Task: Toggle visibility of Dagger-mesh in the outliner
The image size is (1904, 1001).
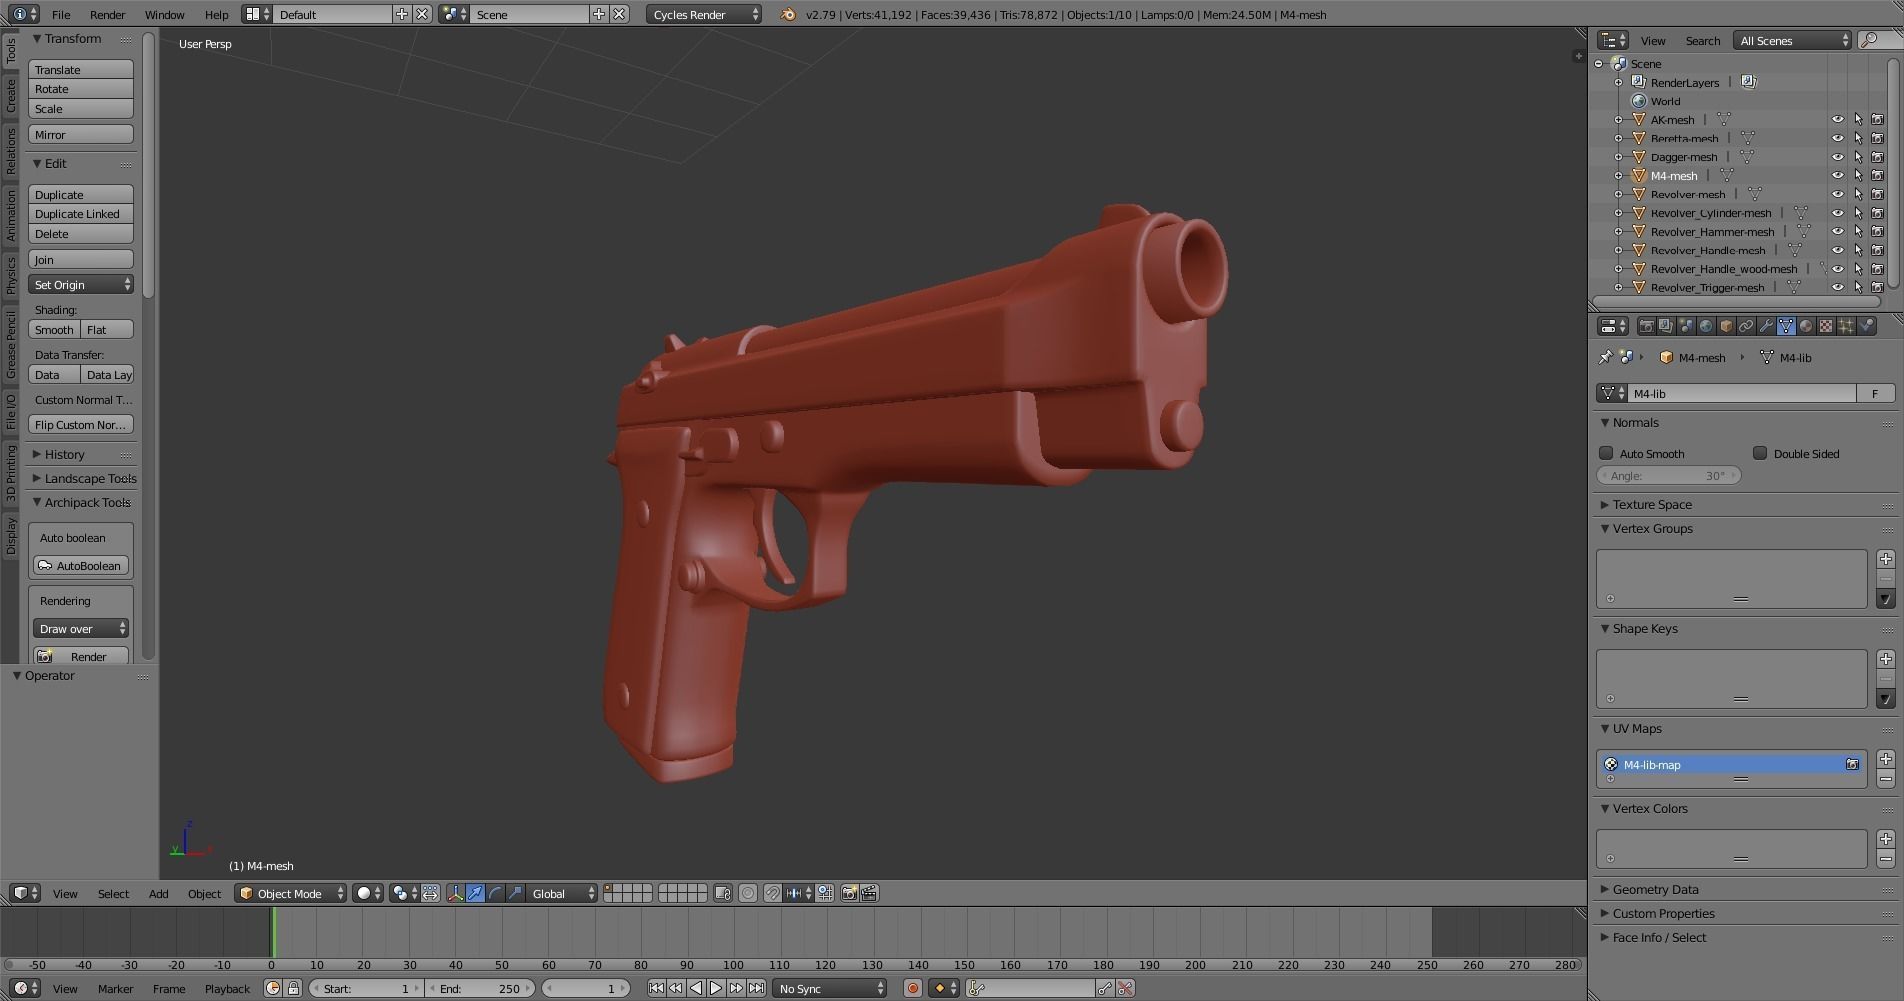Action: [x=1838, y=157]
